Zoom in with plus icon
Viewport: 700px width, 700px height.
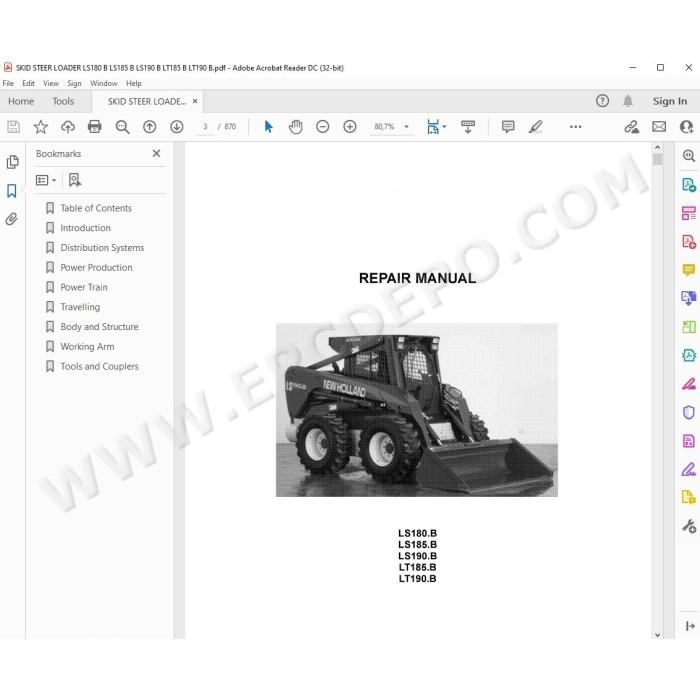pos(350,127)
